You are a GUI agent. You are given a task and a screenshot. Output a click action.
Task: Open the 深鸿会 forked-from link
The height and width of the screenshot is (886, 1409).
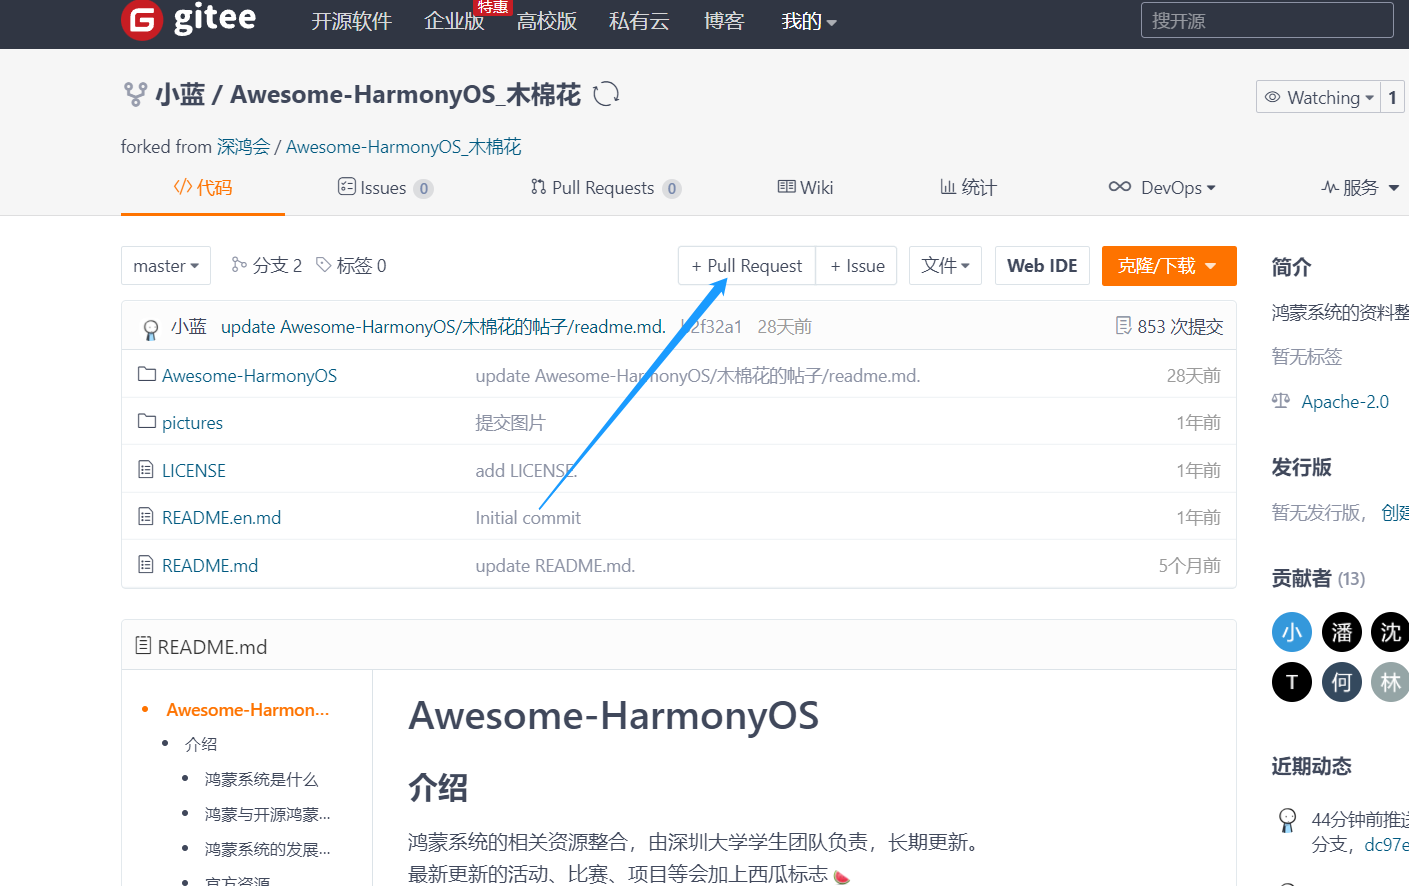(x=244, y=147)
